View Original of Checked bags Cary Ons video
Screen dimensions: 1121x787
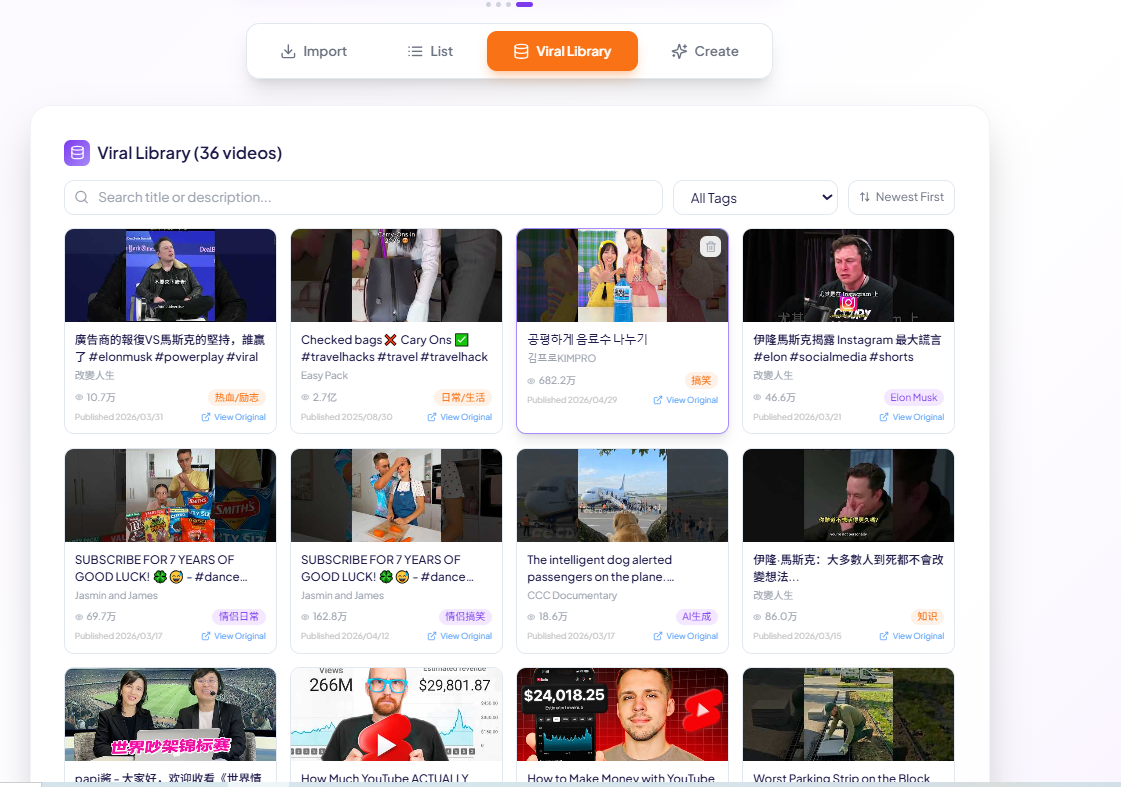(460, 417)
